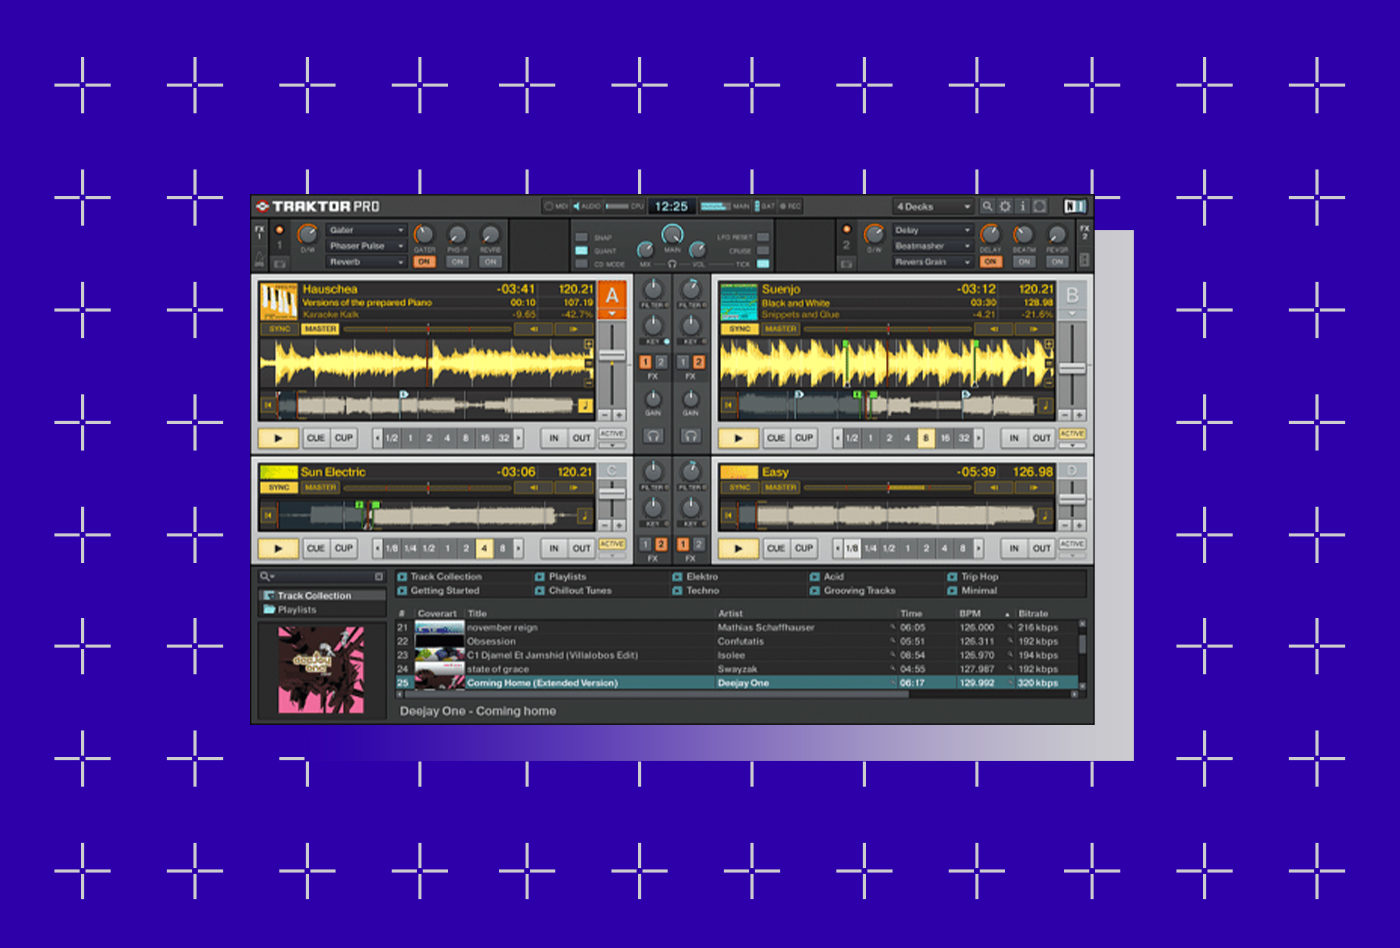The height and width of the screenshot is (948, 1400).
Task: Click the Techno favorite folder icon
Action: tap(678, 591)
